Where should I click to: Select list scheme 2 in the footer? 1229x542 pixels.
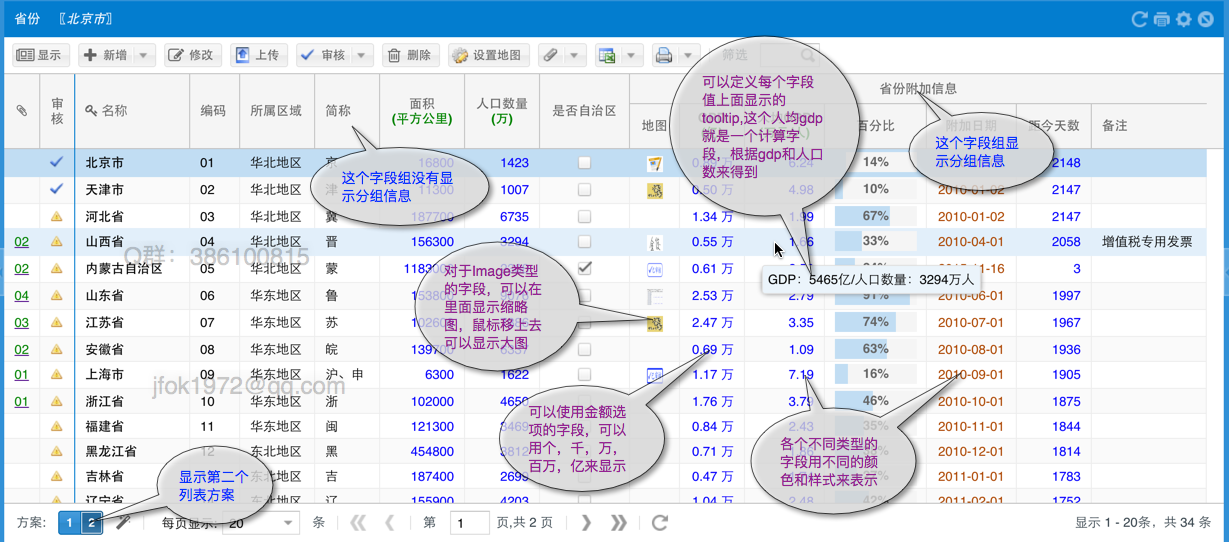pyautogui.click(x=91, y=522)
